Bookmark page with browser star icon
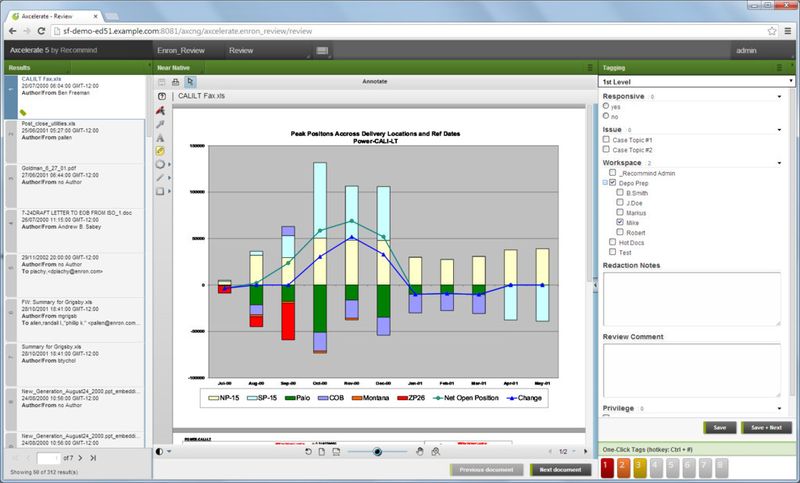The image size is (800, 483). coord(772,31)
